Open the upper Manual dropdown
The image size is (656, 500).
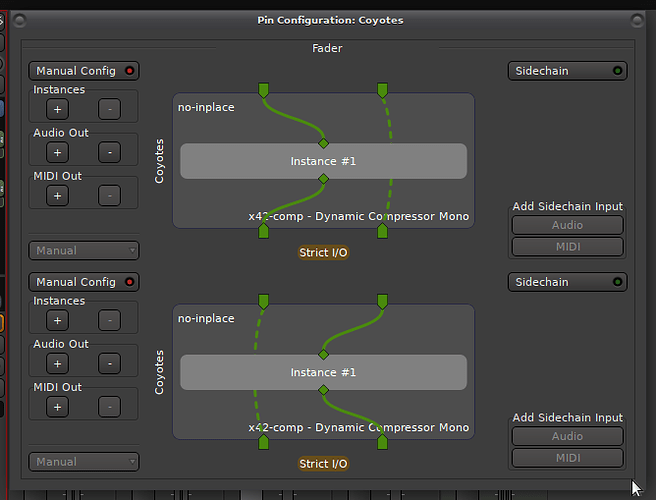(84, 250)
